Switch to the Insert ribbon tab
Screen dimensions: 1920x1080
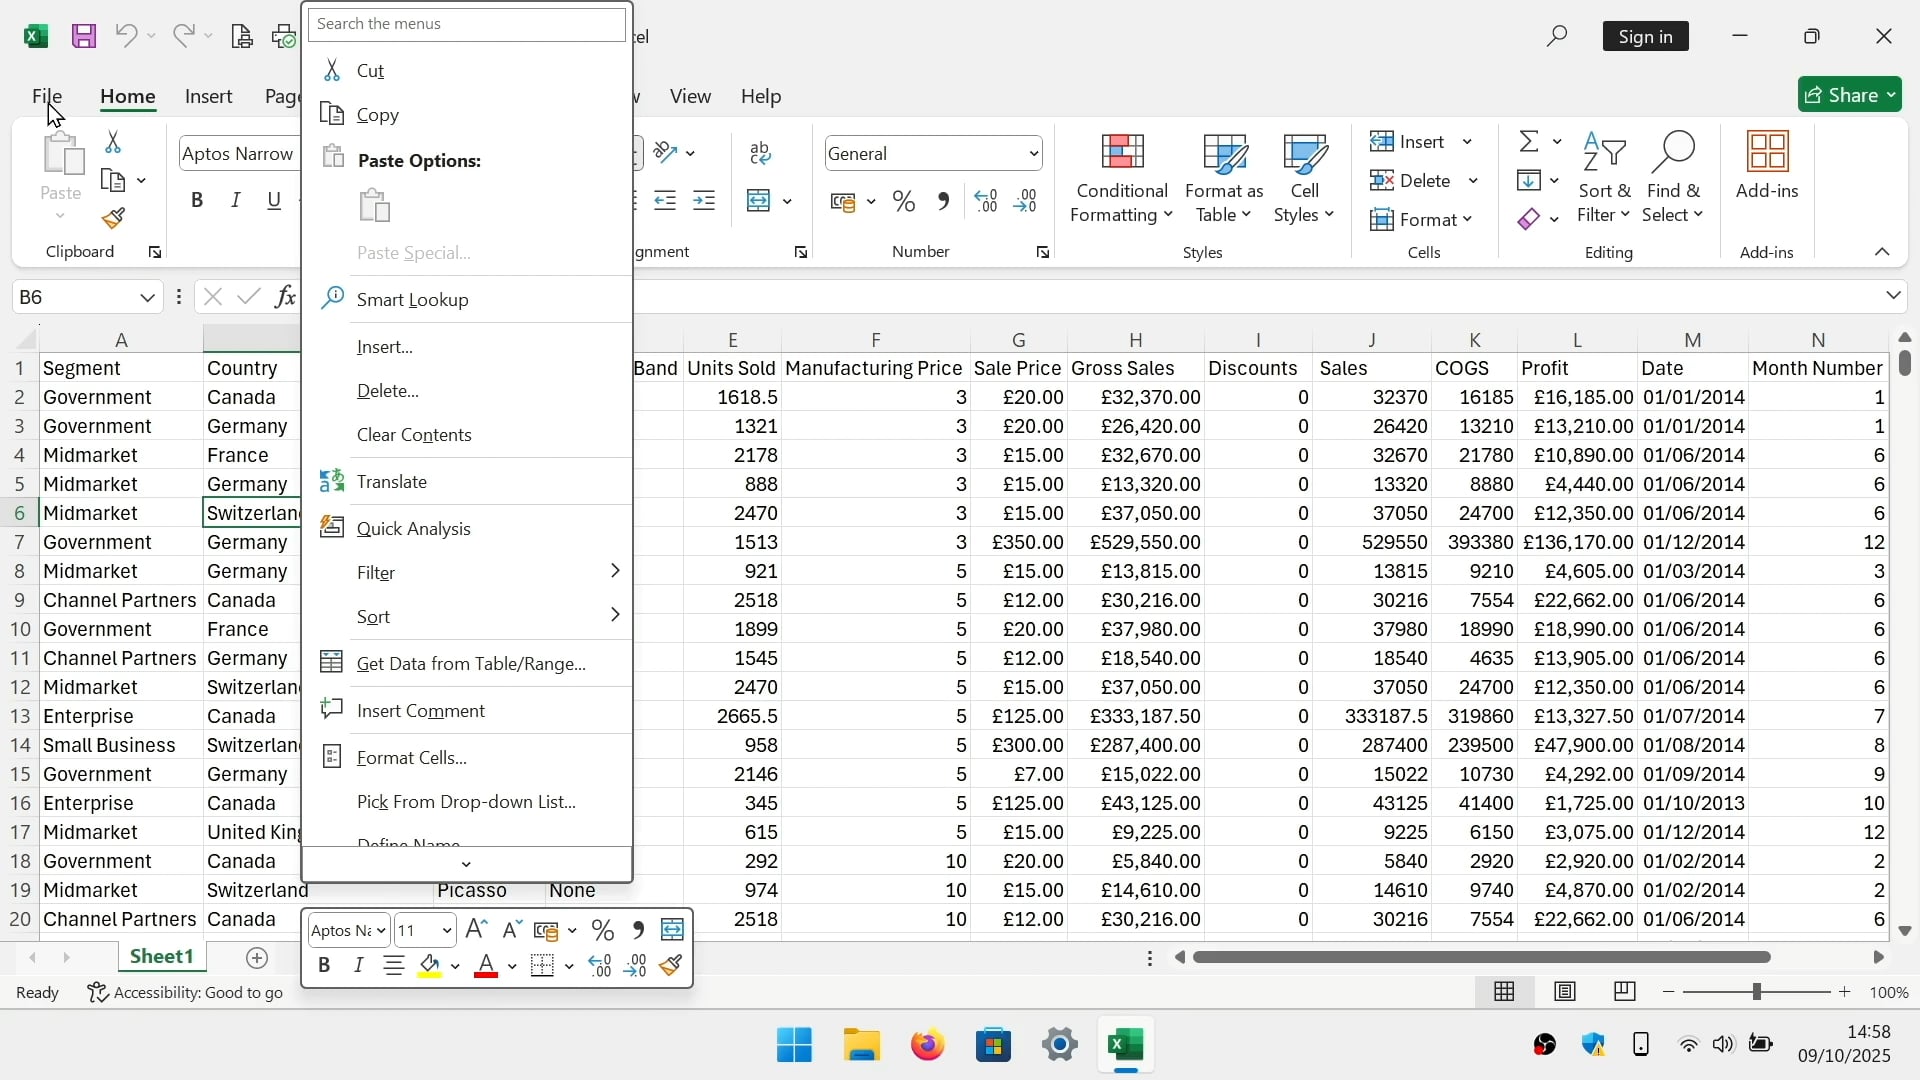(208, 96)
